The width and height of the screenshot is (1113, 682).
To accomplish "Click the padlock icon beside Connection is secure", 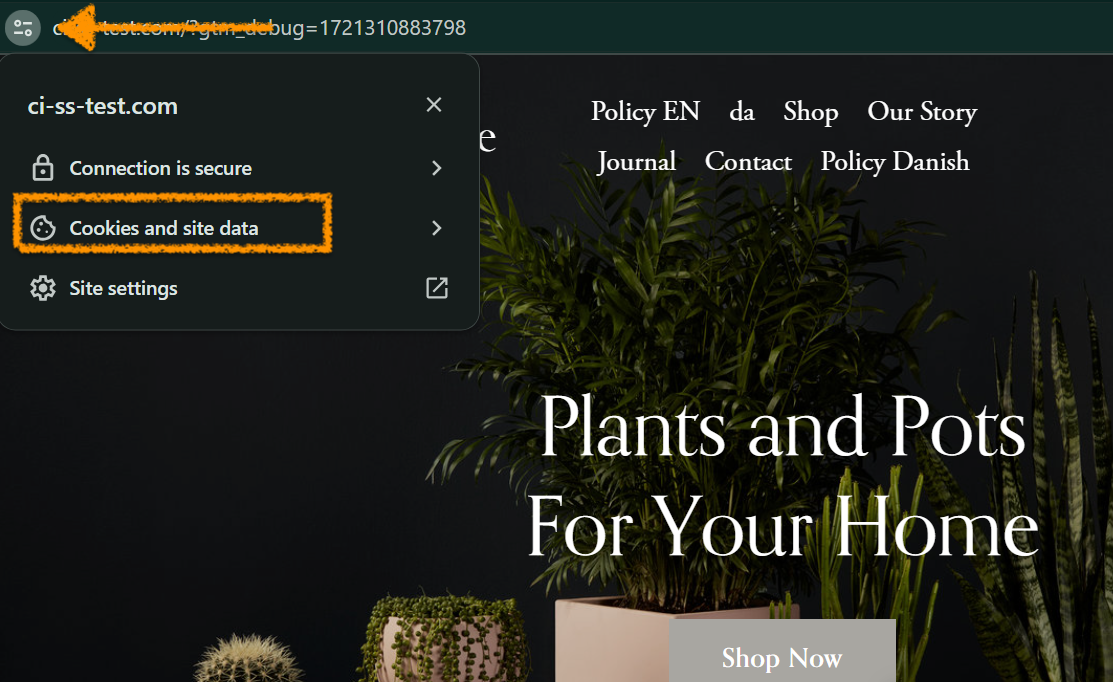I will 42,168.
